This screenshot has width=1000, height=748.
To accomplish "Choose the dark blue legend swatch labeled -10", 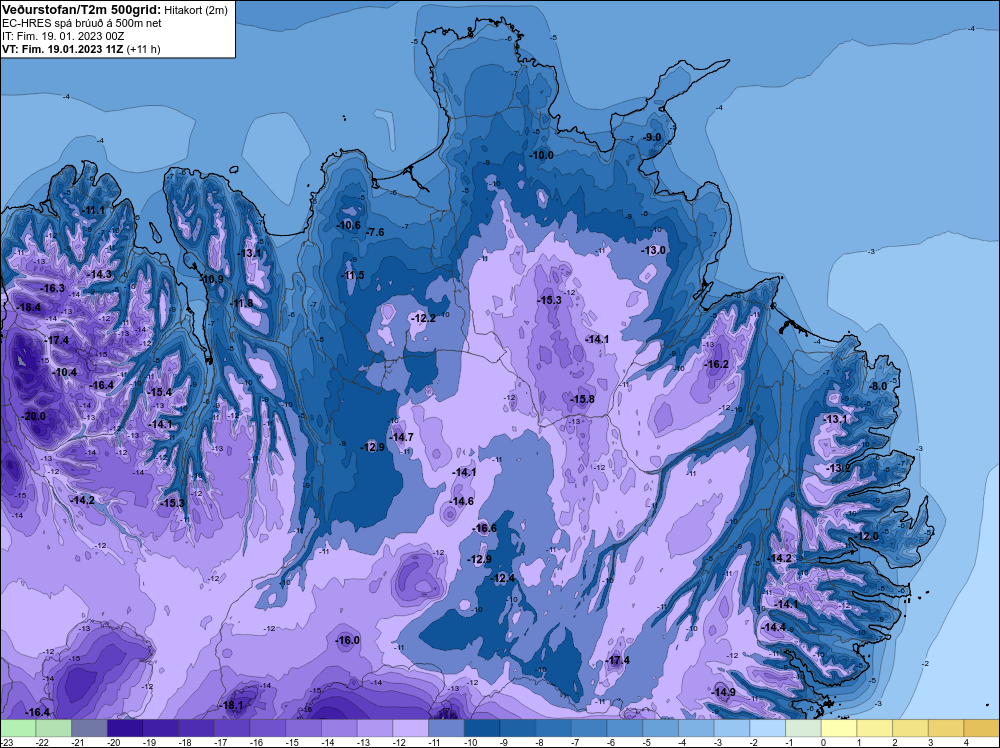I will point(482,728).
